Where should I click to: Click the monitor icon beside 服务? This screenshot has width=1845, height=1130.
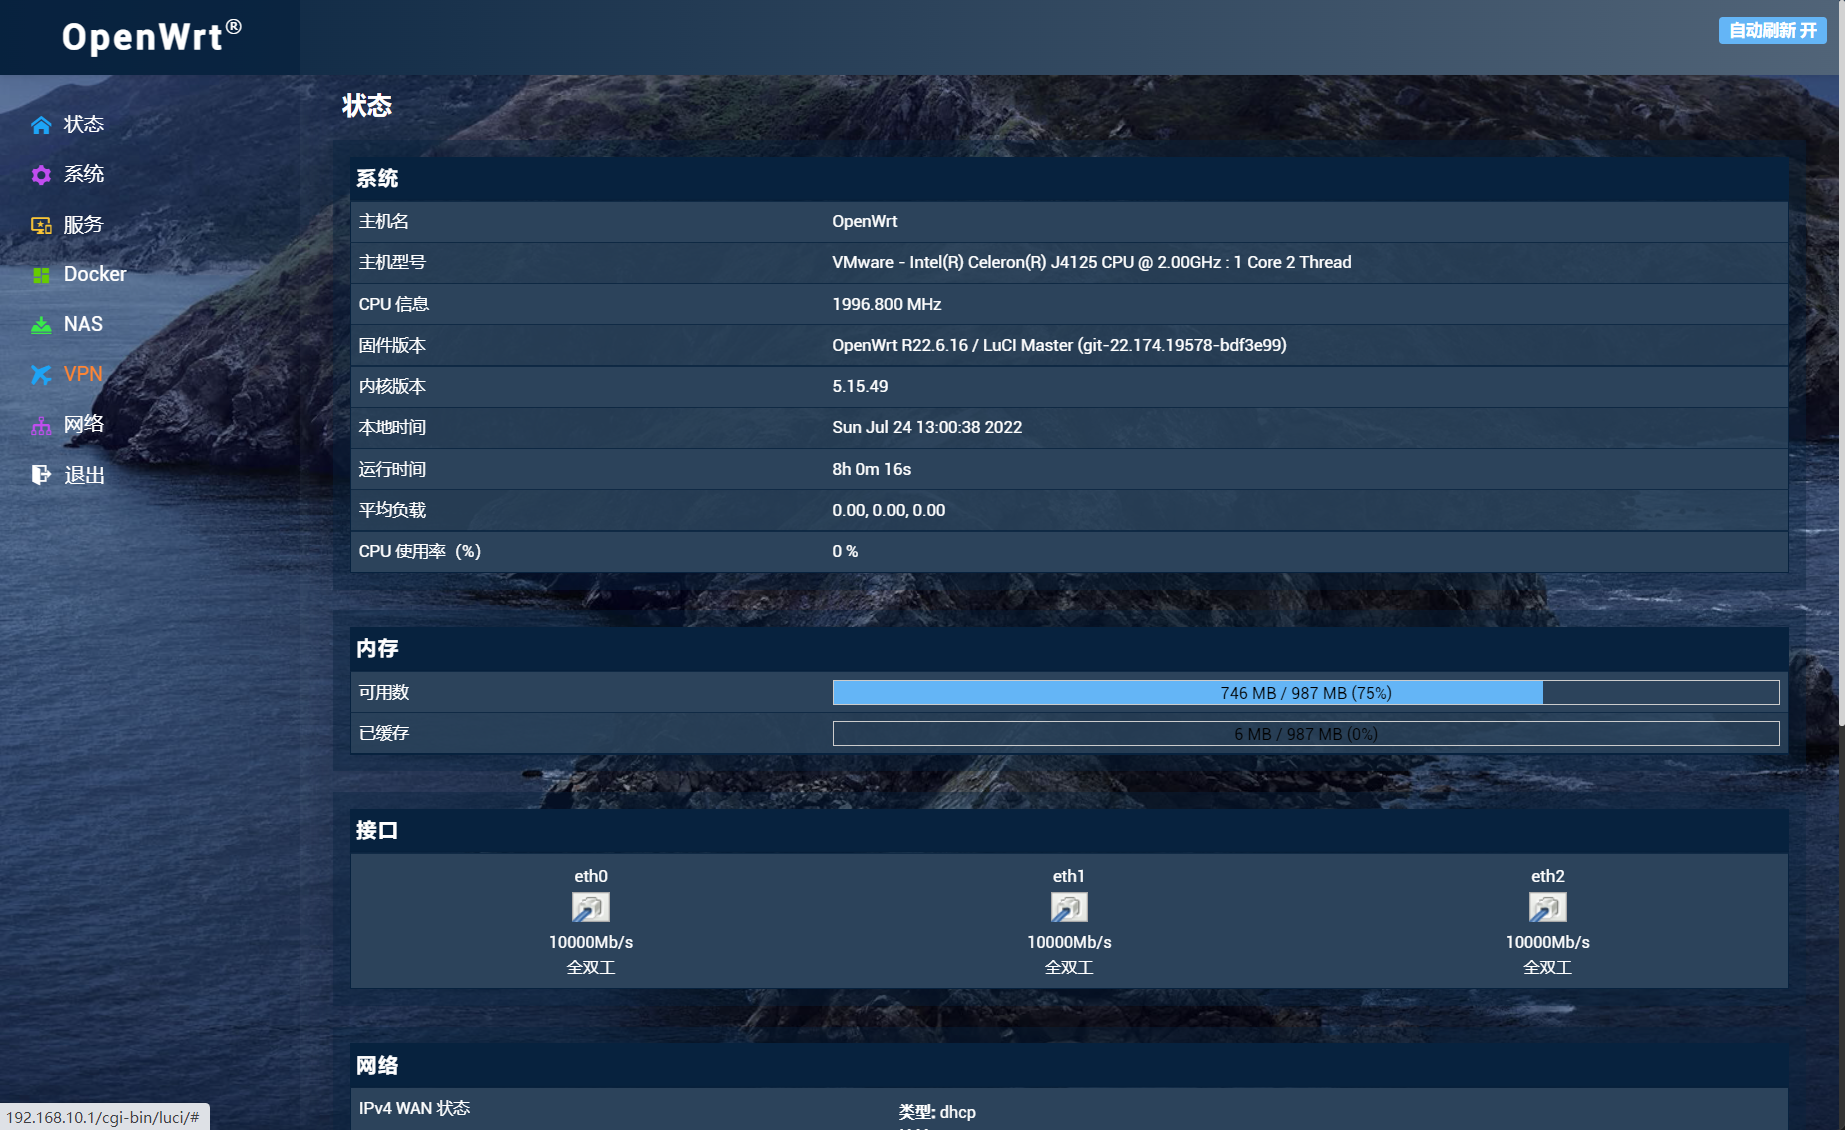(x=41, y=225)
